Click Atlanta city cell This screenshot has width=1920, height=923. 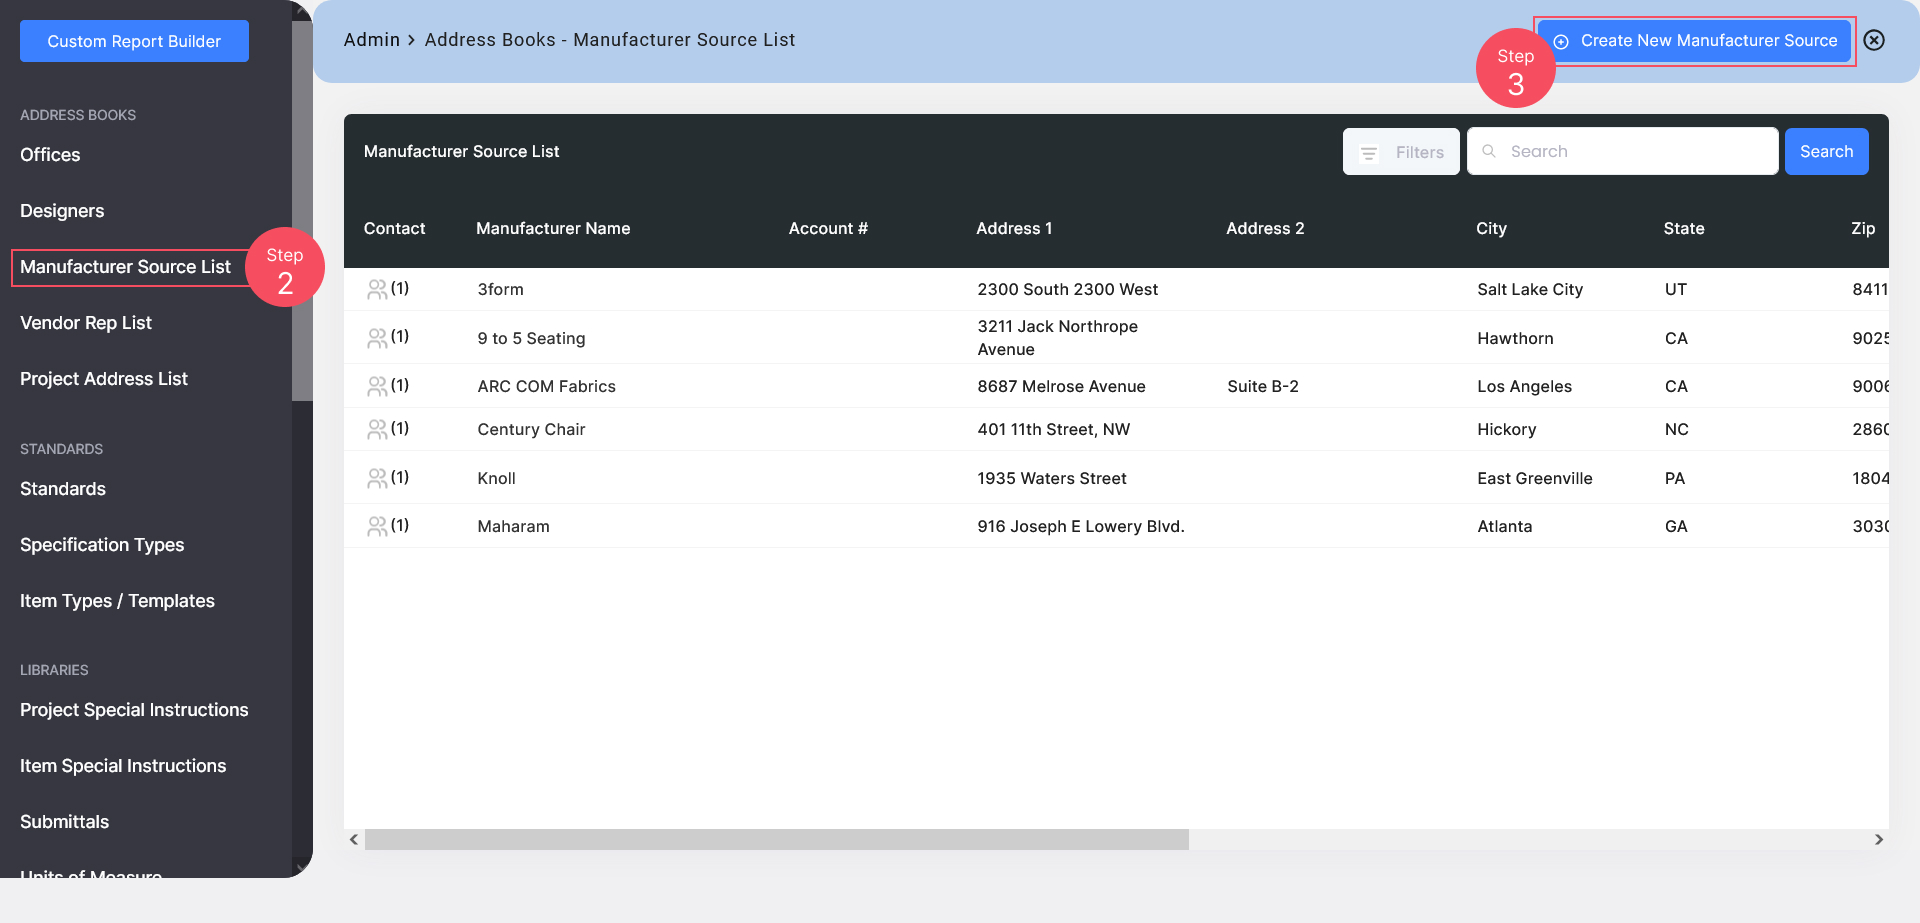coord(1504,526)
